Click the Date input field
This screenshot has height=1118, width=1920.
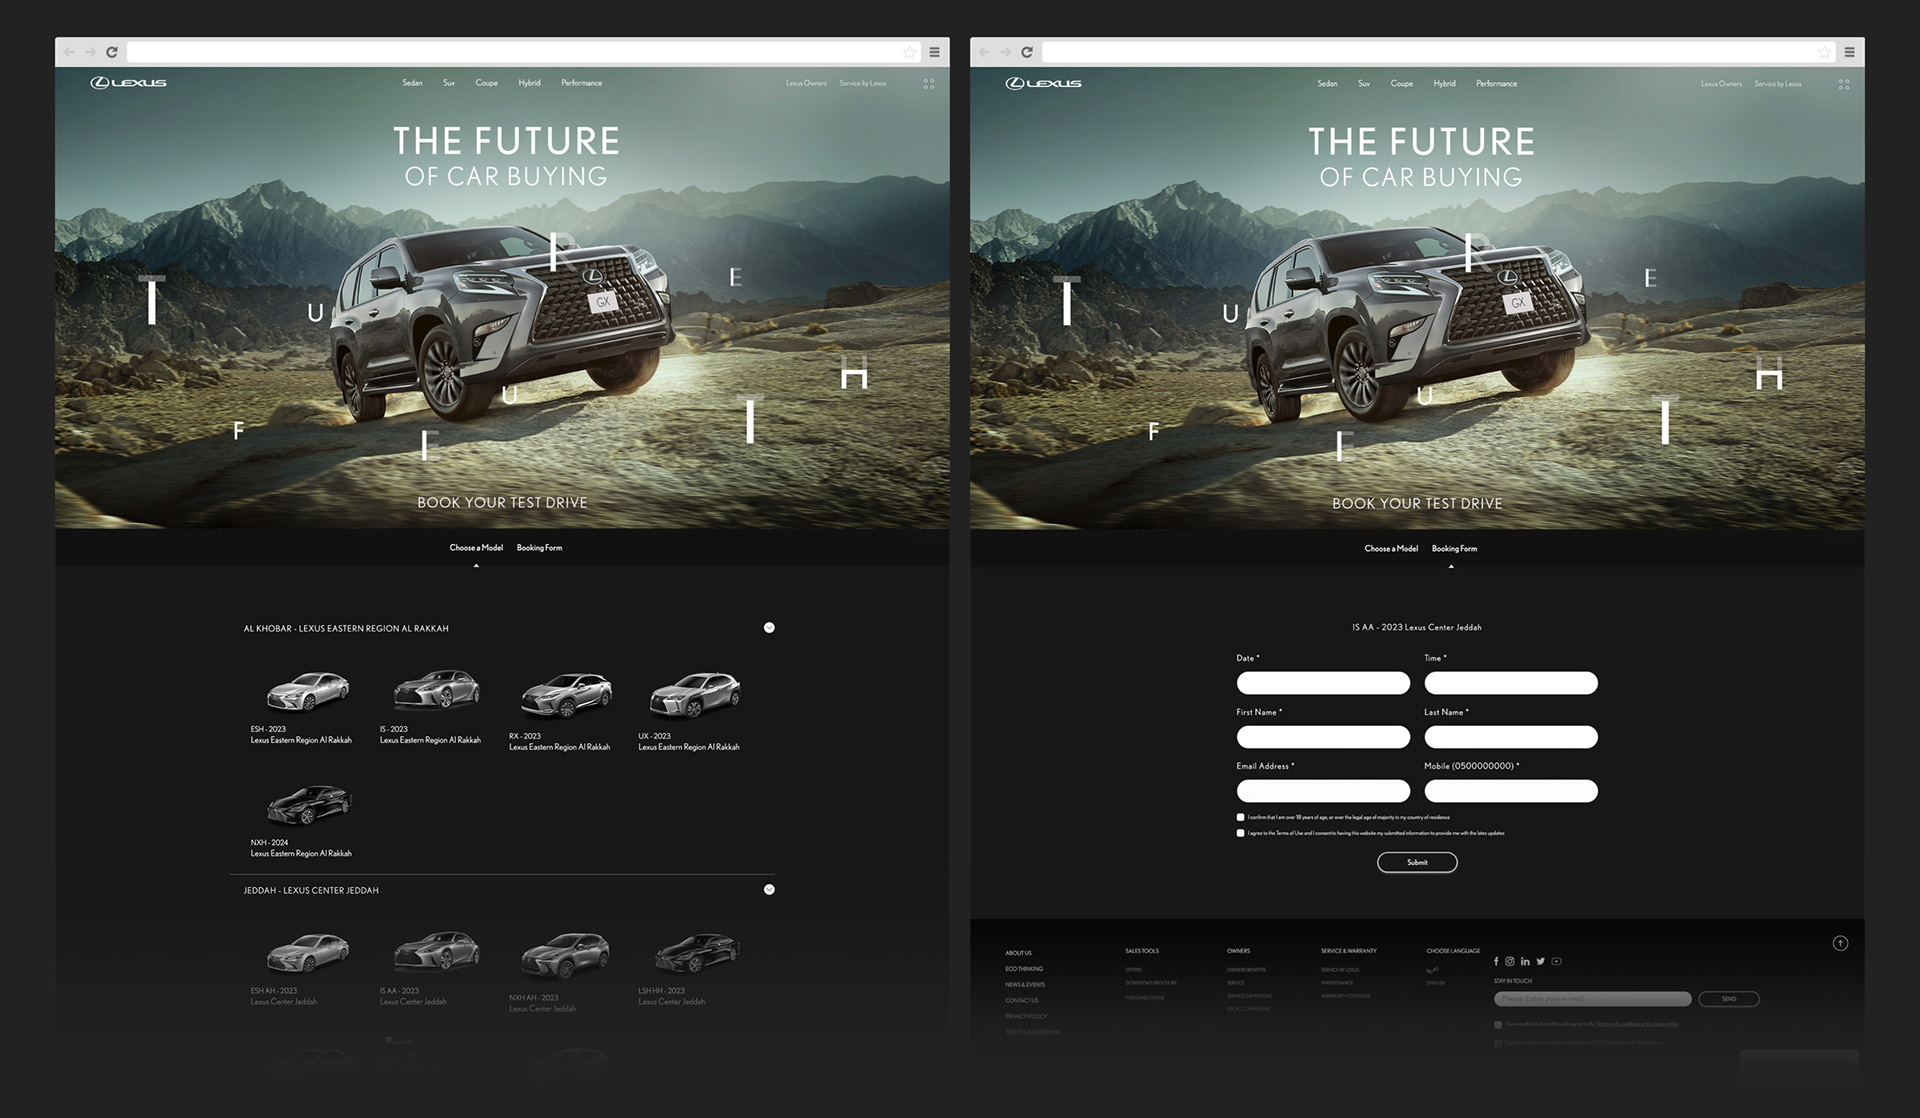coord(1323,683)
